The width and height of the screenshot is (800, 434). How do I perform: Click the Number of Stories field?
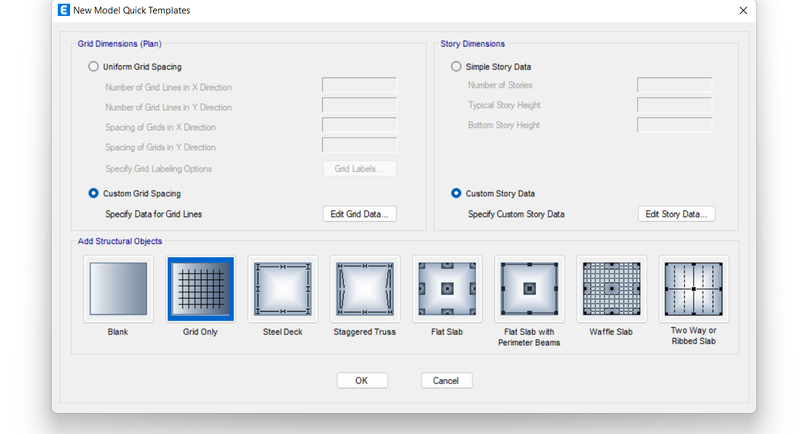pos(674,85)
